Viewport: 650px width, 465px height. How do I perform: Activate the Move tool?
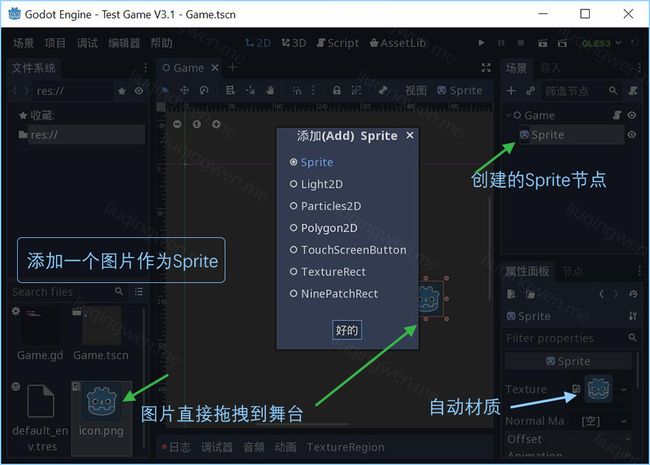point(184,90)
